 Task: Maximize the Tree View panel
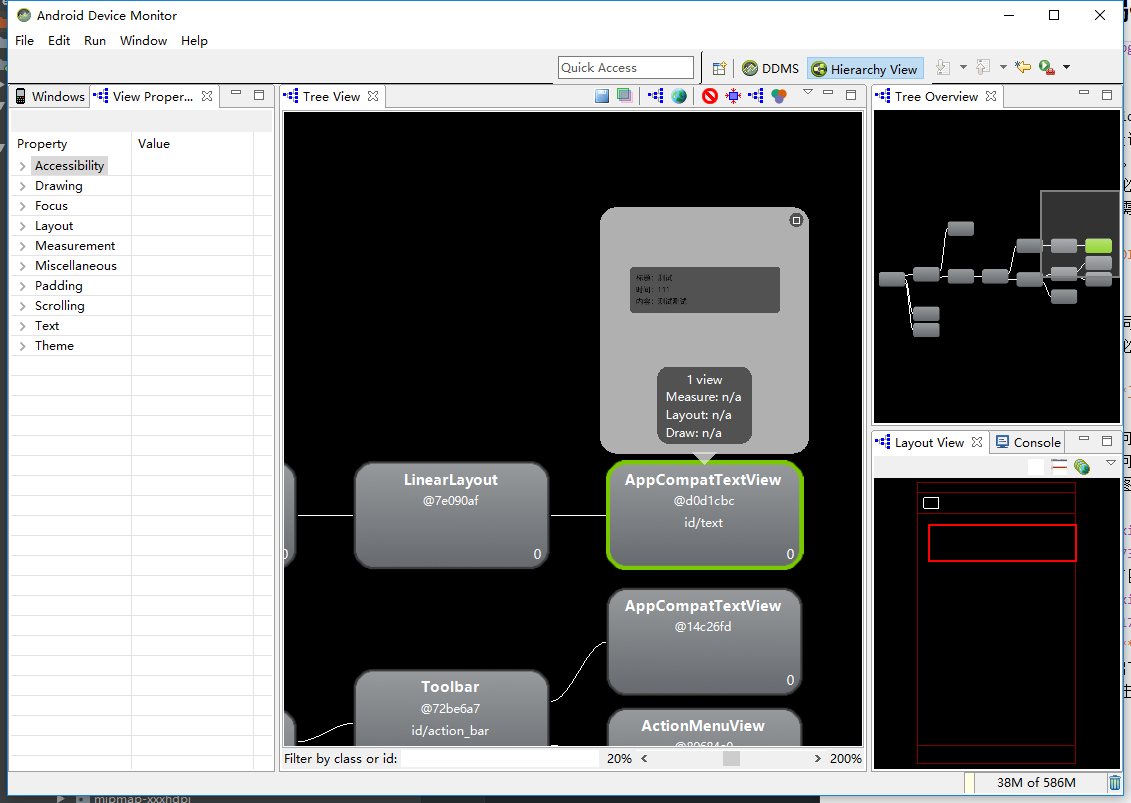[851, 95]
